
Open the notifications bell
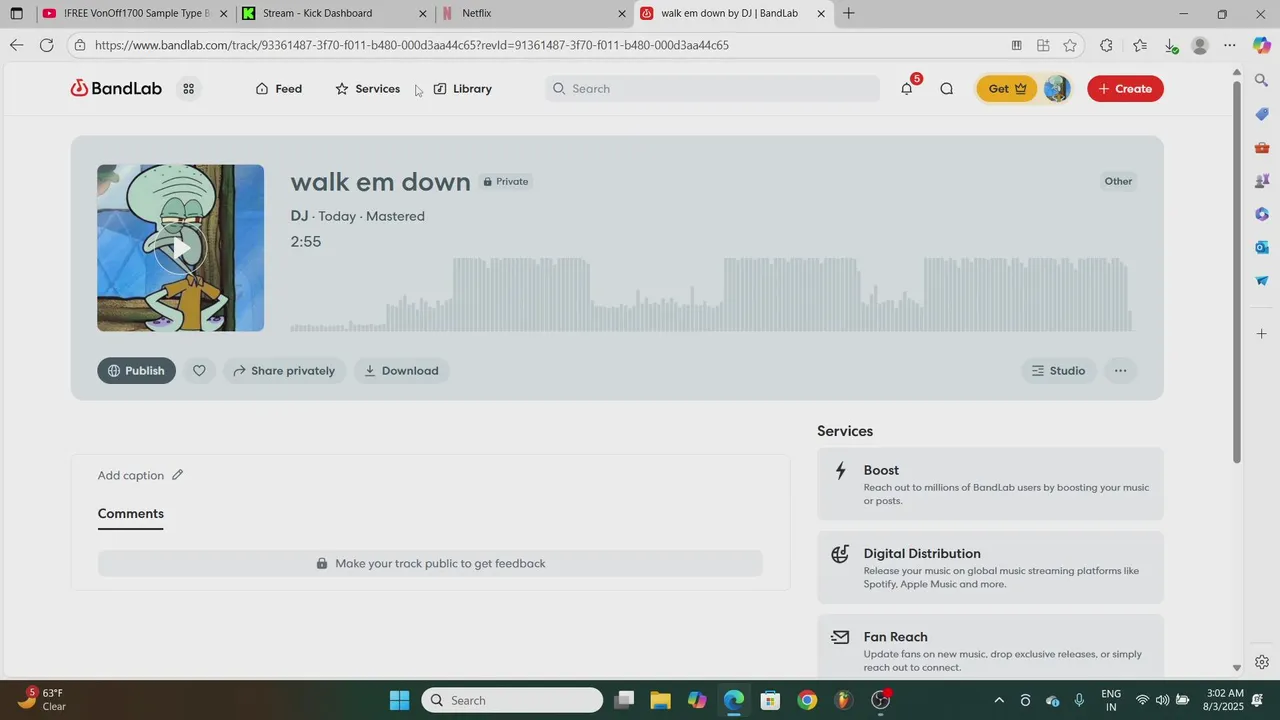pyautogui.click(x=907, y=88)
